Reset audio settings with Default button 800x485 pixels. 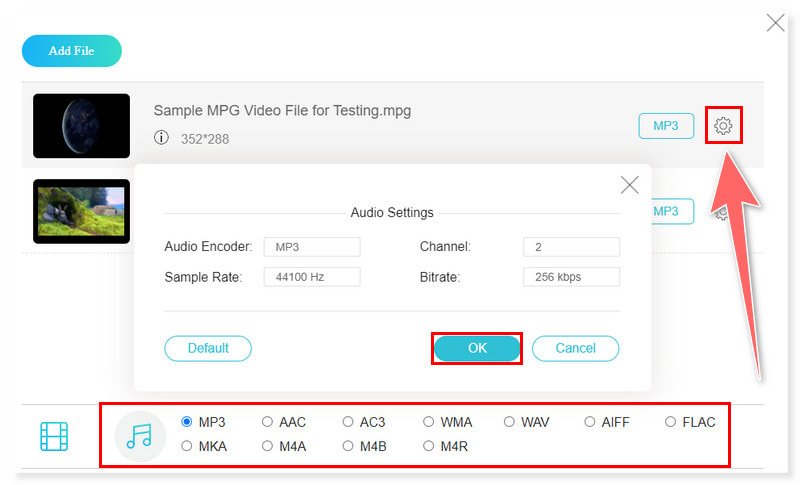pos(208,348)
